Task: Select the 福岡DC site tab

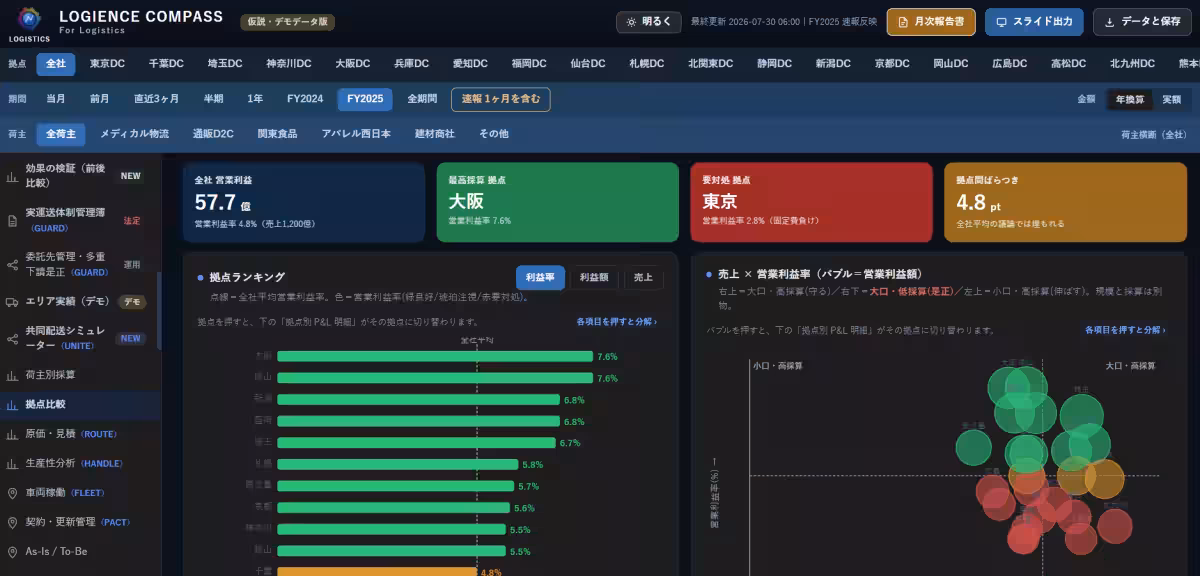Action: 529,63
